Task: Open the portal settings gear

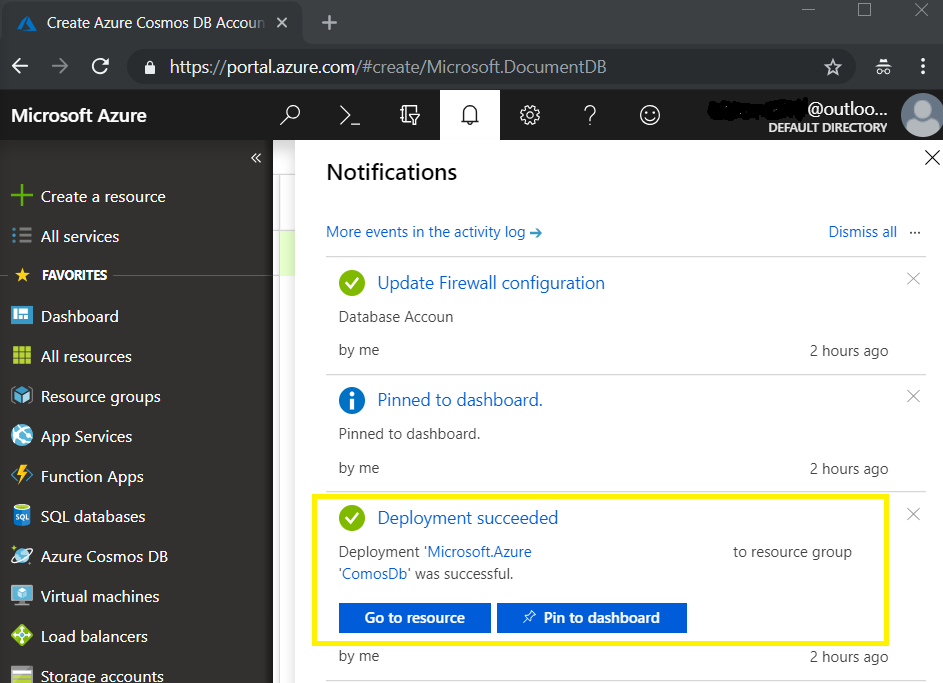Action: coord(529,115)
